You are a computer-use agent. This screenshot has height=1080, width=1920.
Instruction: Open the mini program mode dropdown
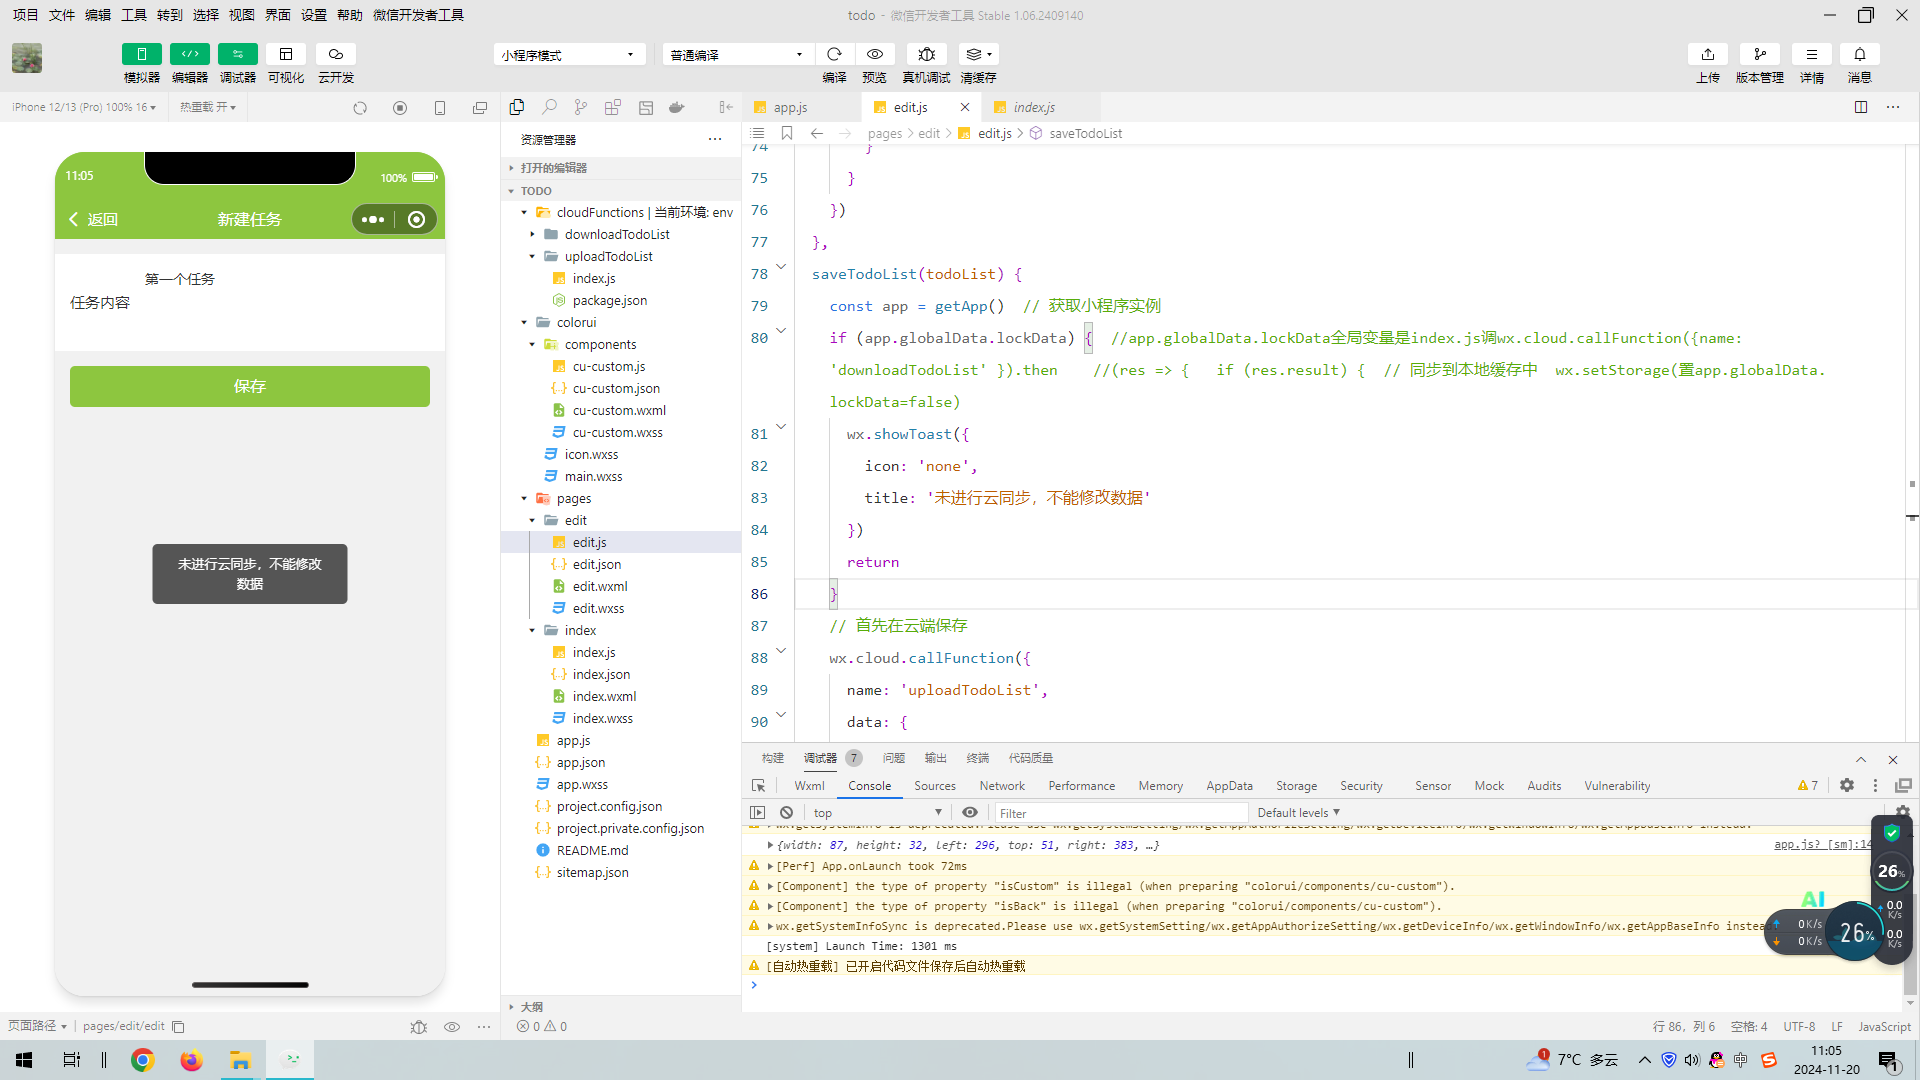568,55
